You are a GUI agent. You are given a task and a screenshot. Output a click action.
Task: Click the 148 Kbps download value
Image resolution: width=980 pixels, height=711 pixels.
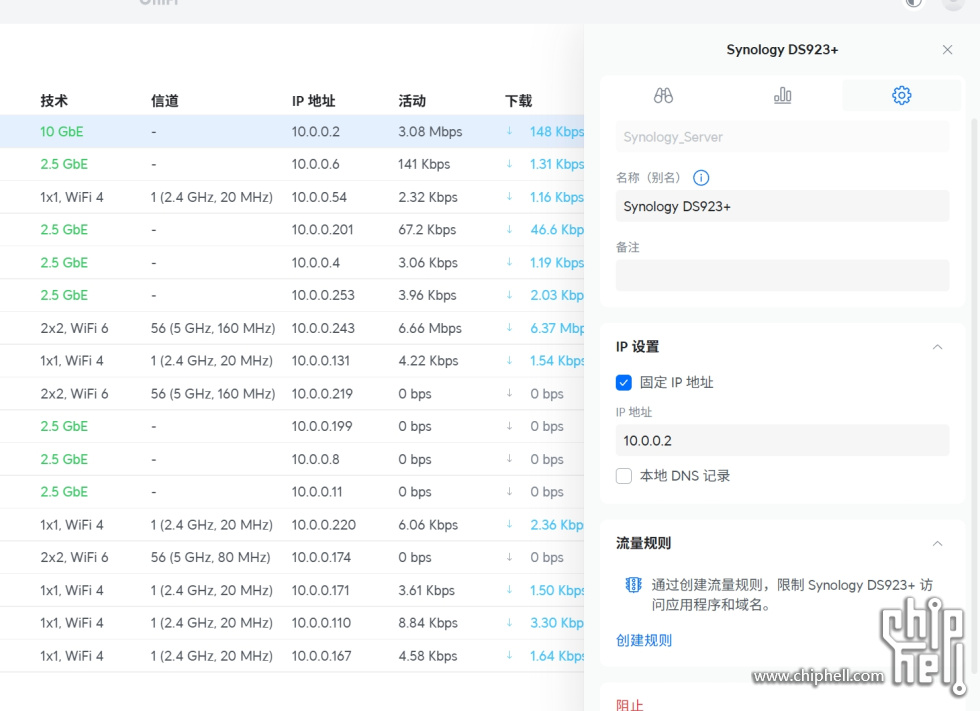(557, 132)
